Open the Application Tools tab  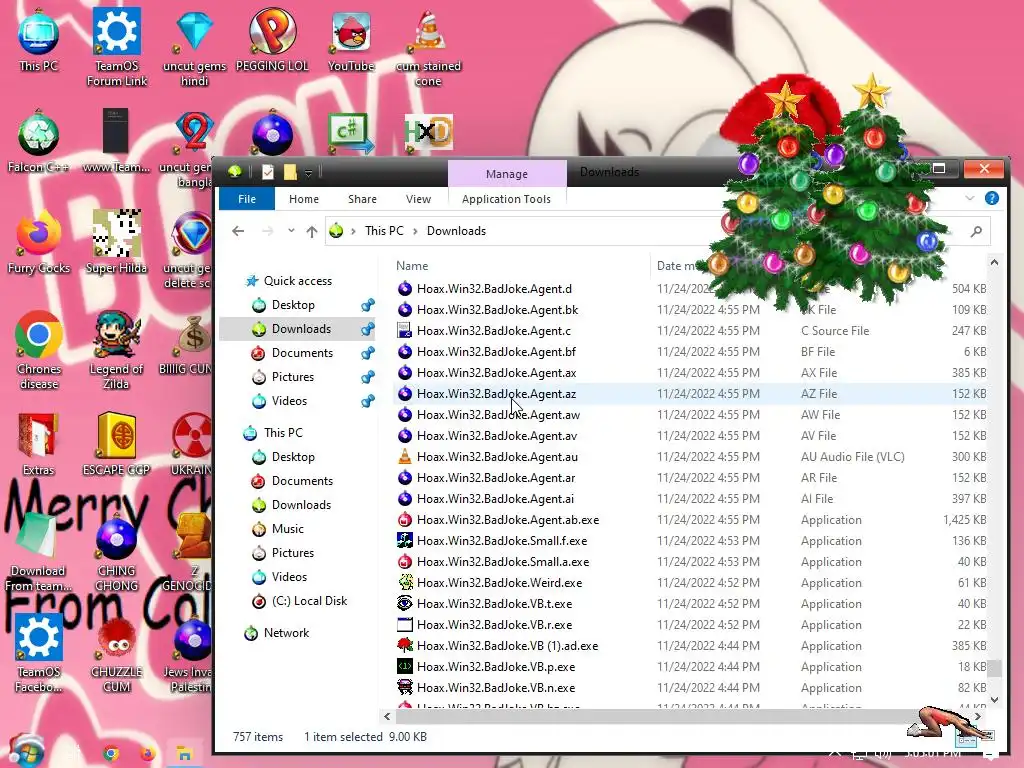click(x=506, y=199)
